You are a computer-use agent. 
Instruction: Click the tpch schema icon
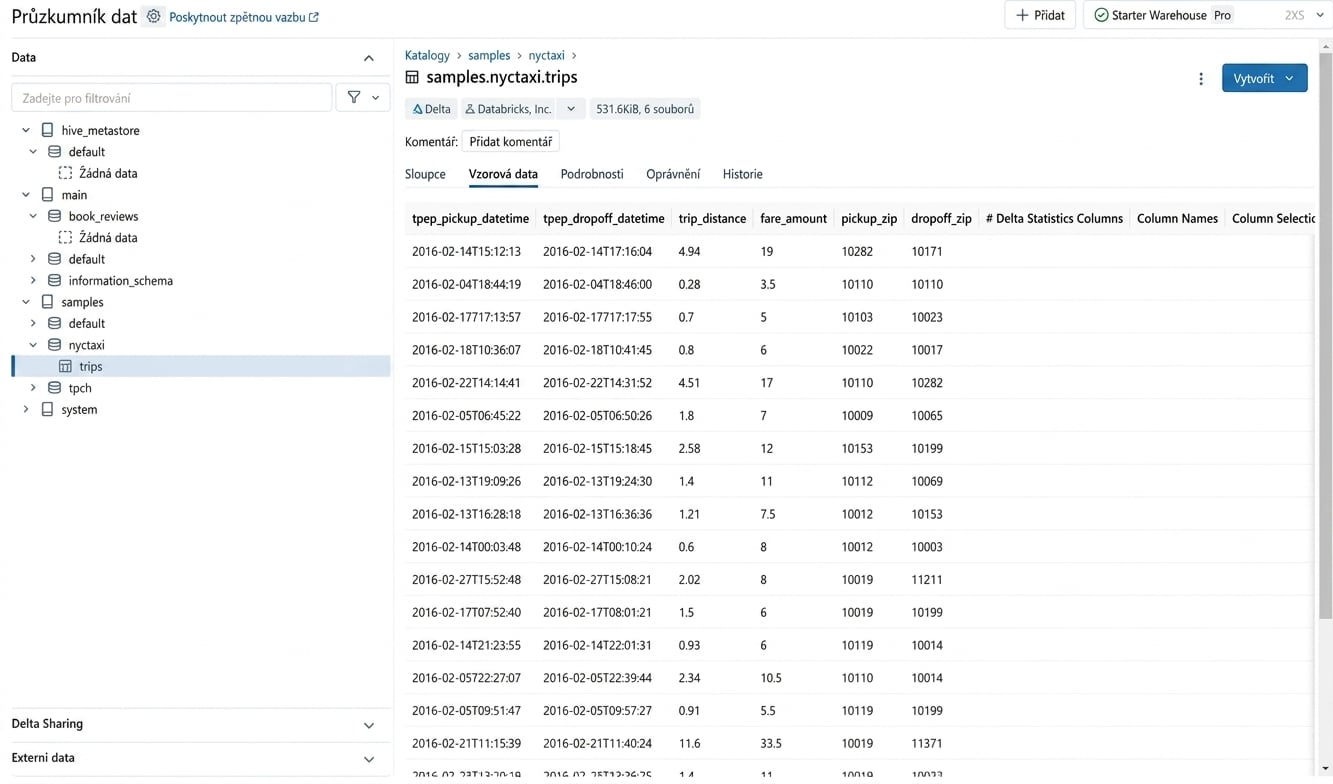pos(55,388)
